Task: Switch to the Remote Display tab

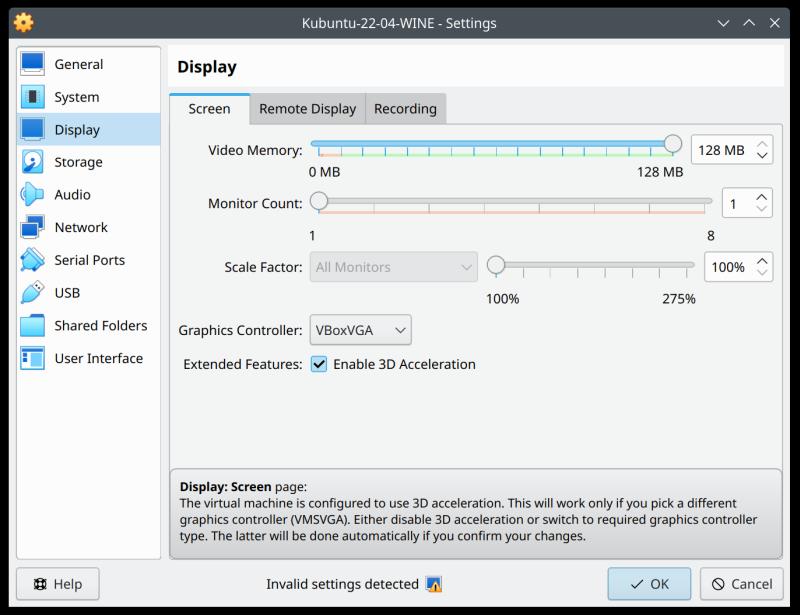Action: tap(307, 109)
